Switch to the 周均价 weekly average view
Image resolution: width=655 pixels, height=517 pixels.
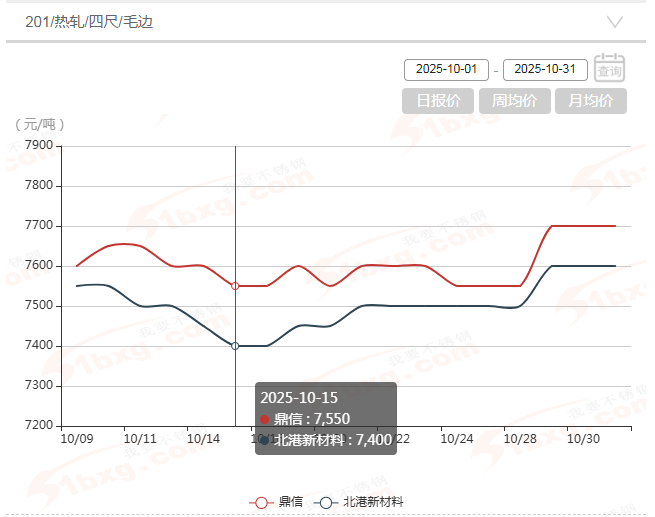[514, 101]
